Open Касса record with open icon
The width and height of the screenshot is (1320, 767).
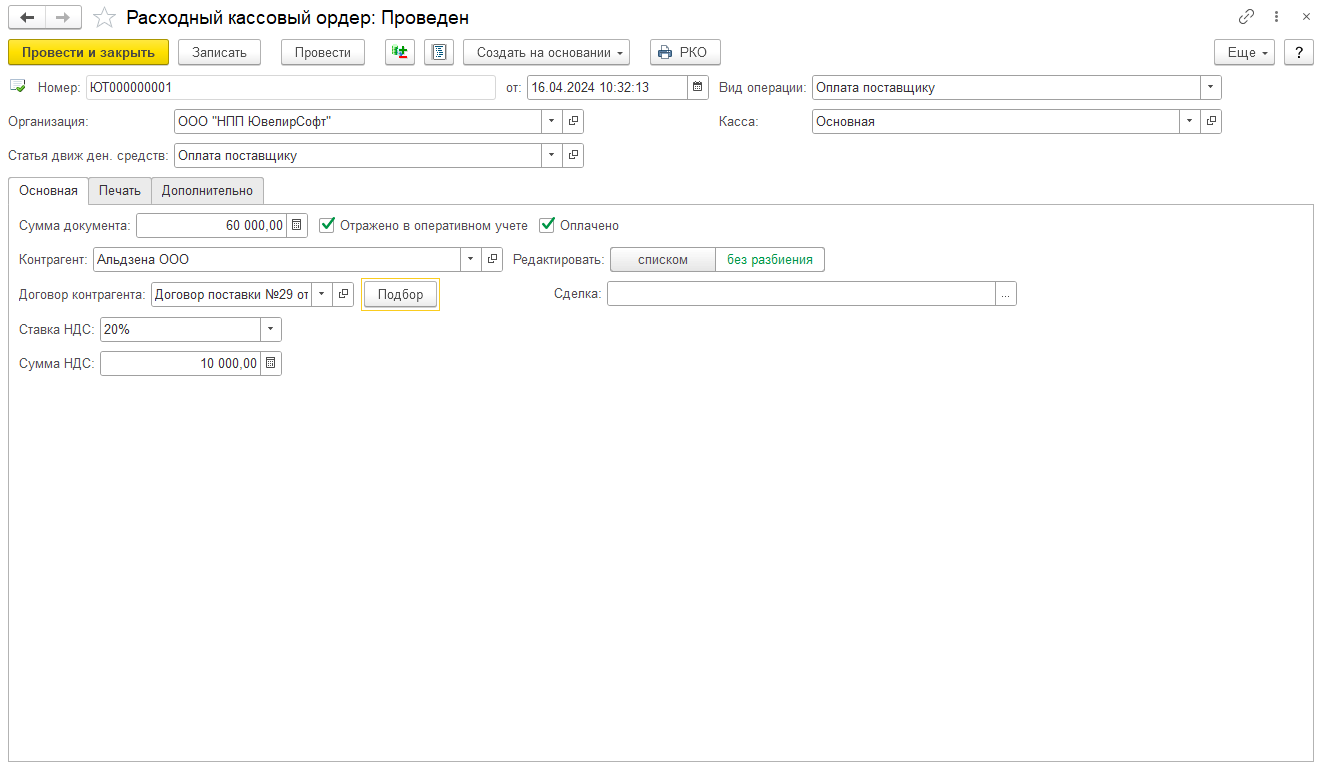click(x=1211, y=121)
